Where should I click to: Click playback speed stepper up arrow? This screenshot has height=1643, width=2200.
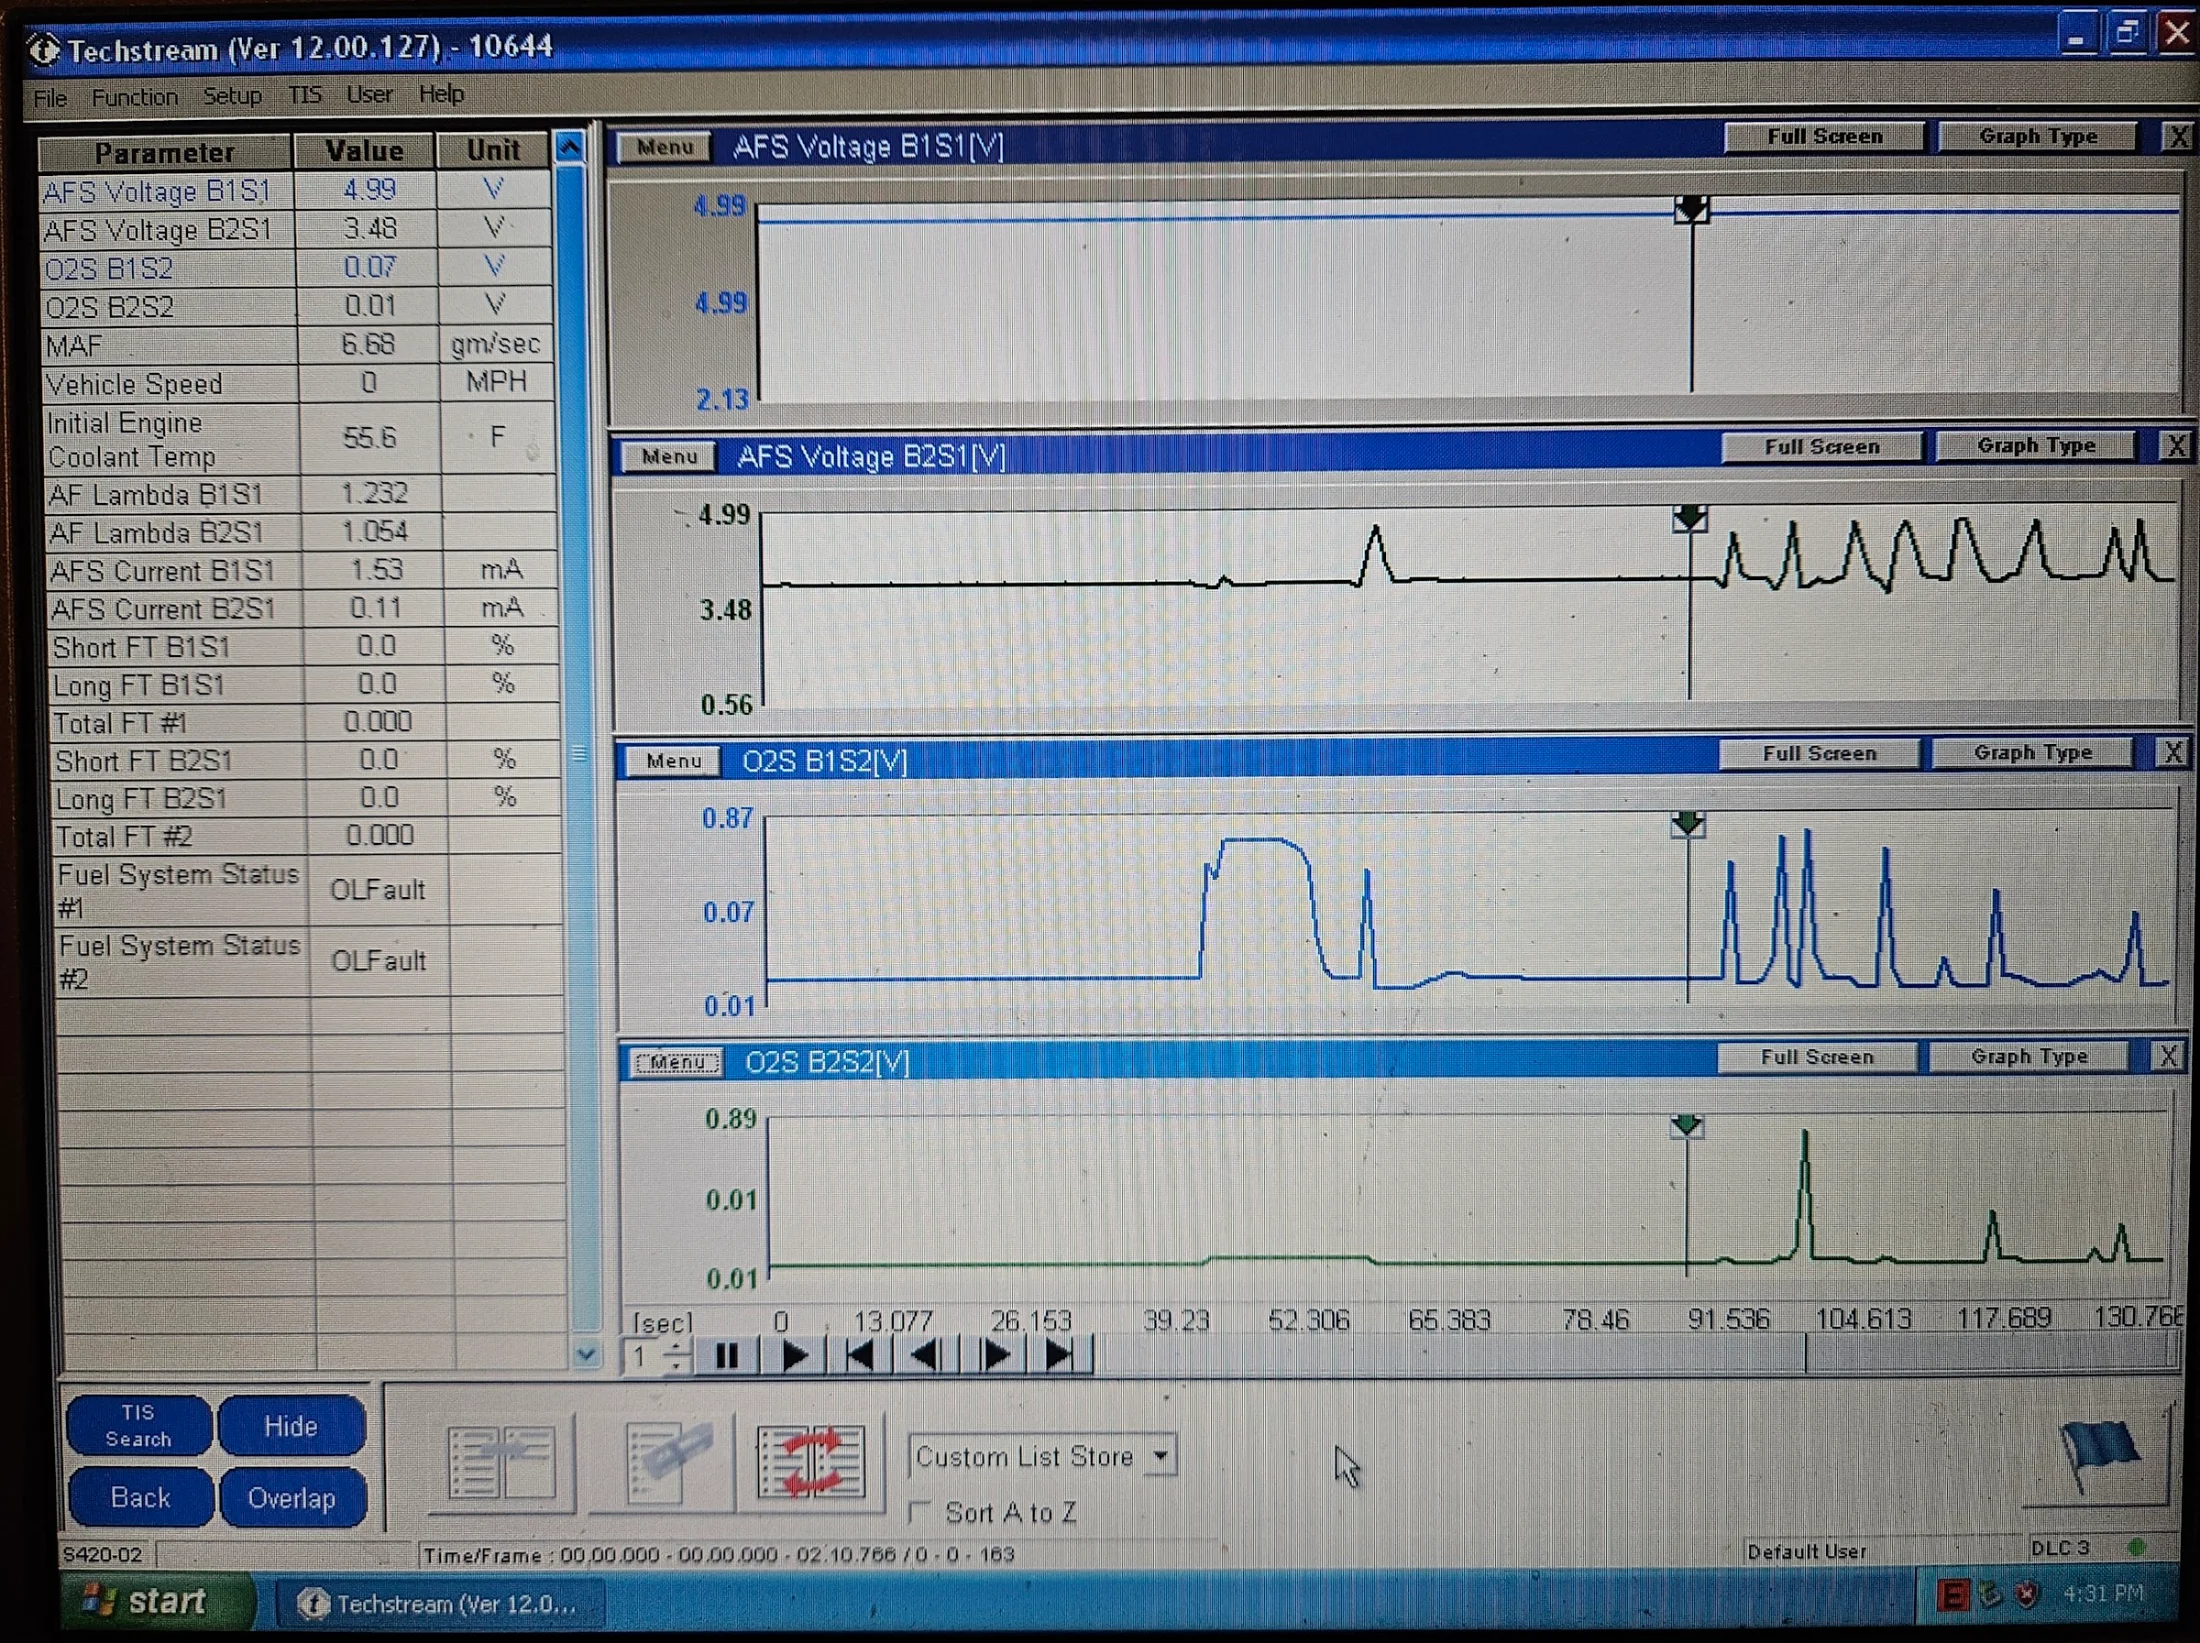pos(677,1347)
